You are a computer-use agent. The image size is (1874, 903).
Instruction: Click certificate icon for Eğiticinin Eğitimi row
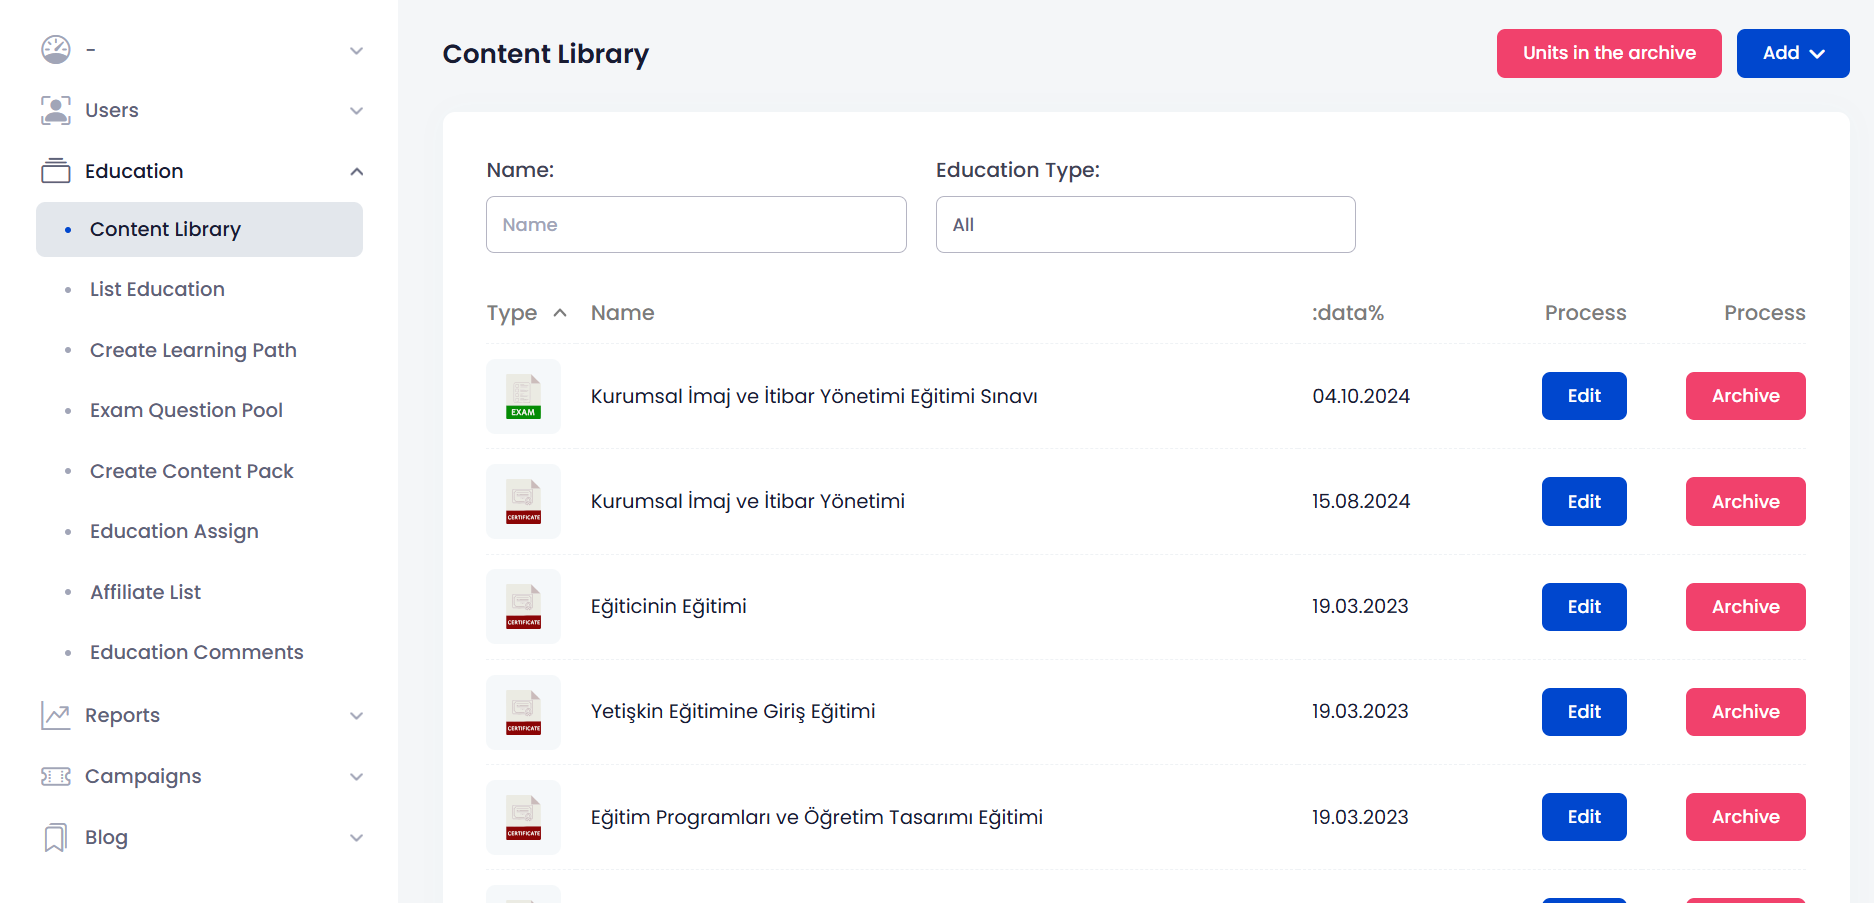523,607
